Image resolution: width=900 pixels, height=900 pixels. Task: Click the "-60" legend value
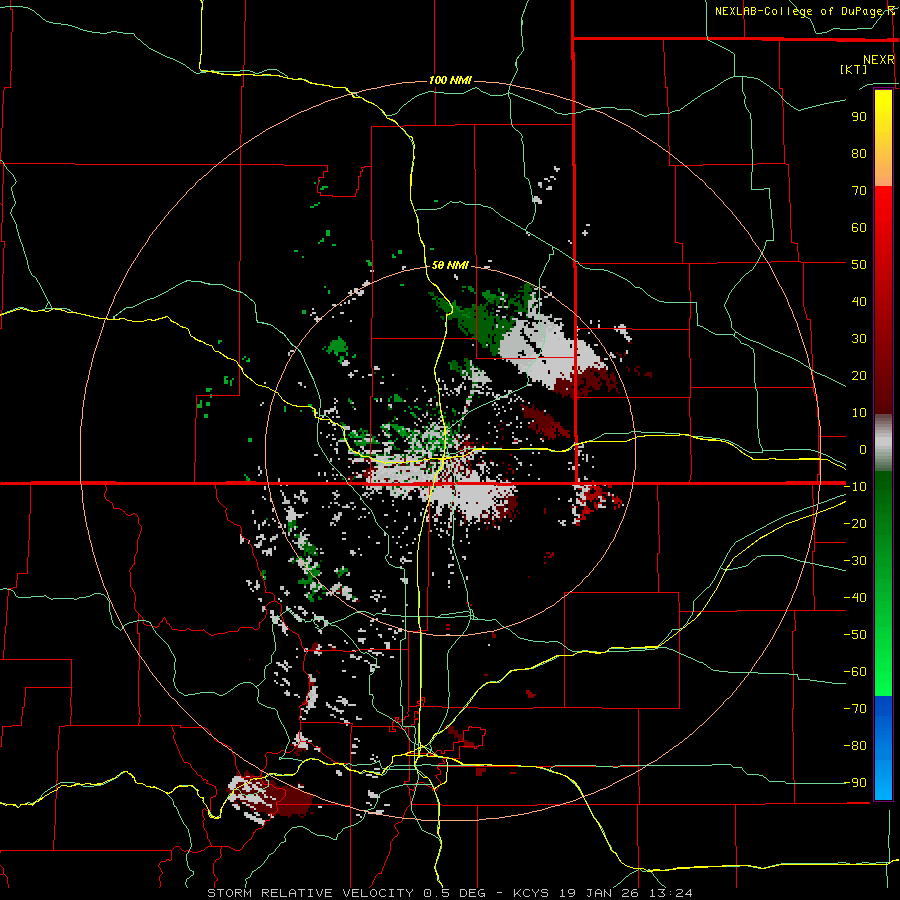pyautogui.click(x=855, y=672)
